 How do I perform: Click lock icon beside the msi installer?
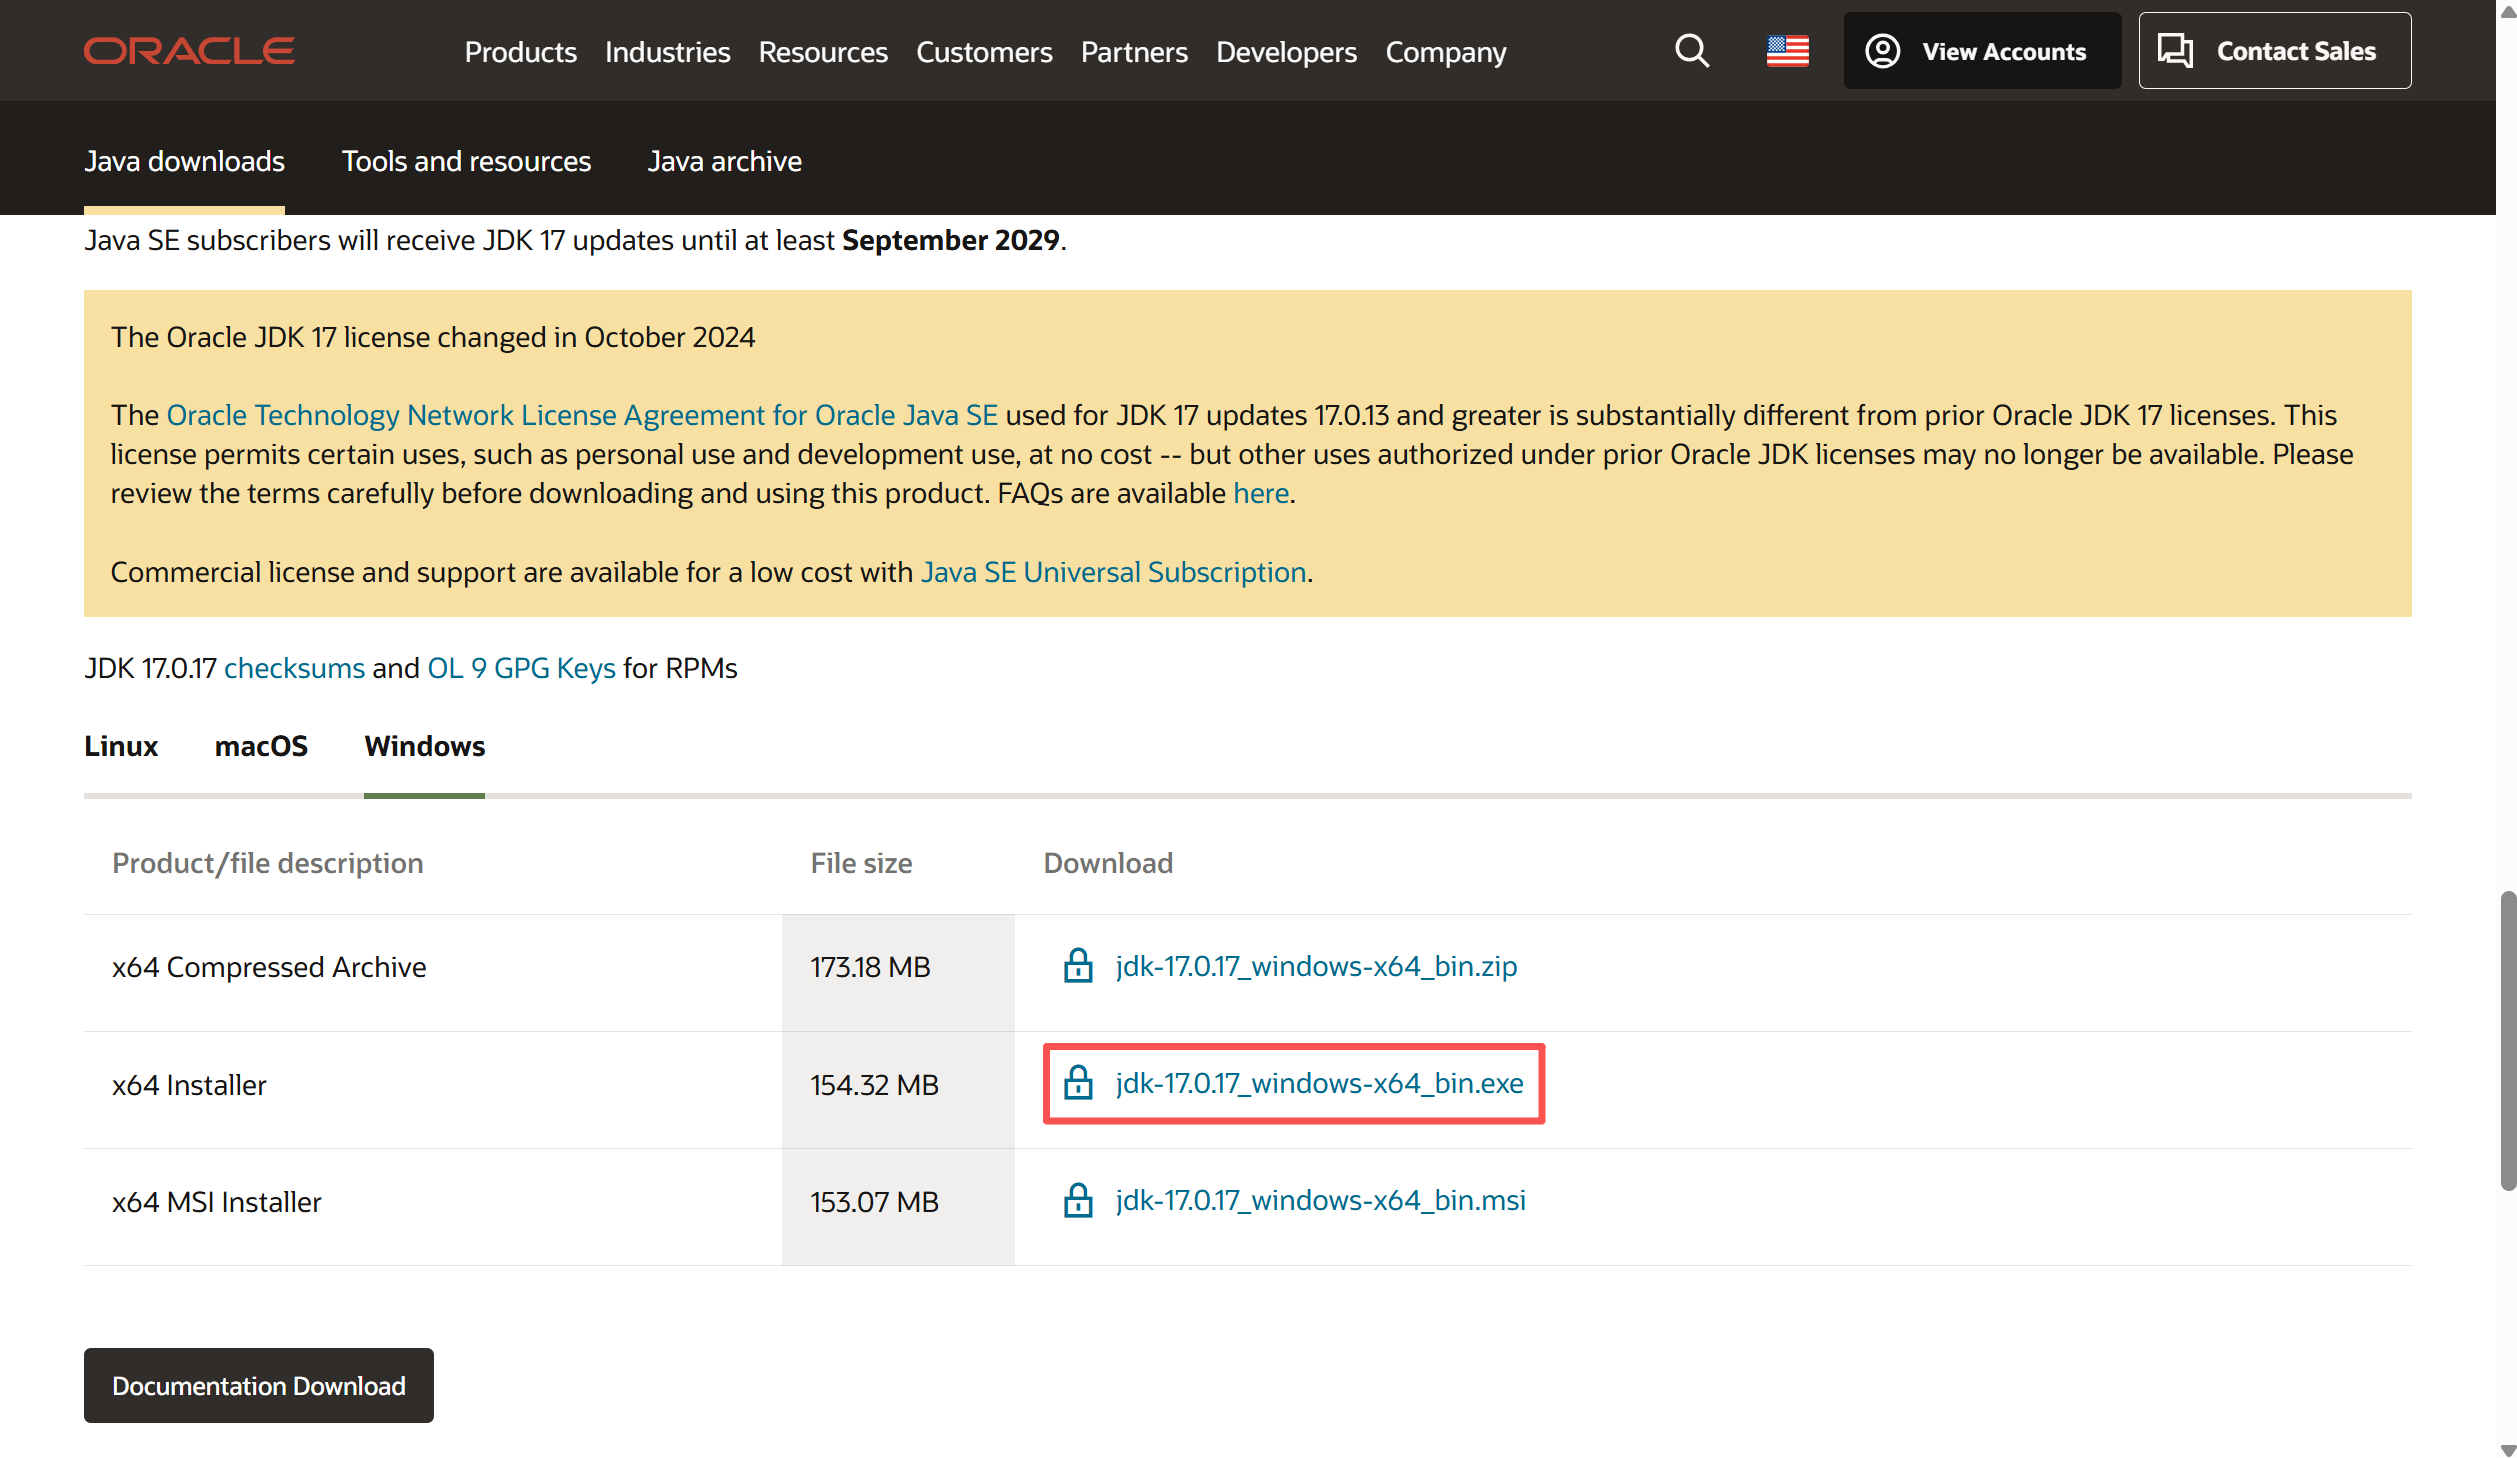1077,1200
